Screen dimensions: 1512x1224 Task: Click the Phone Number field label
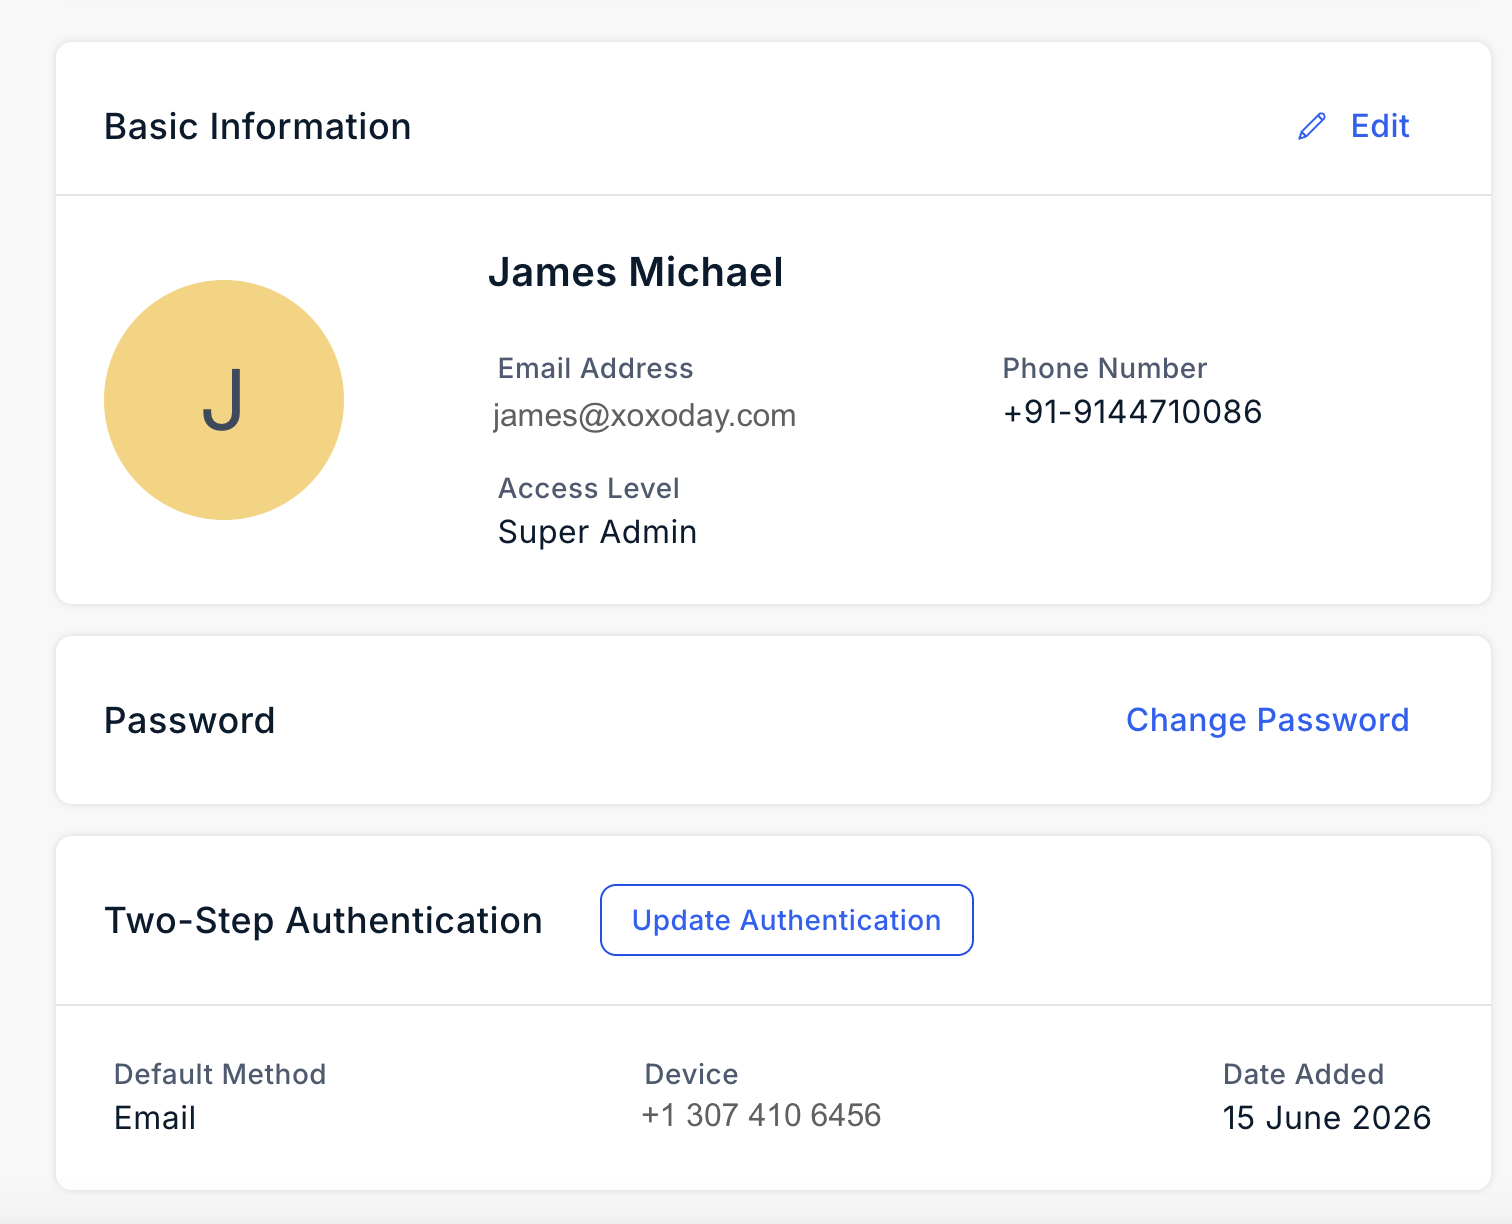tap(1105, 368)
